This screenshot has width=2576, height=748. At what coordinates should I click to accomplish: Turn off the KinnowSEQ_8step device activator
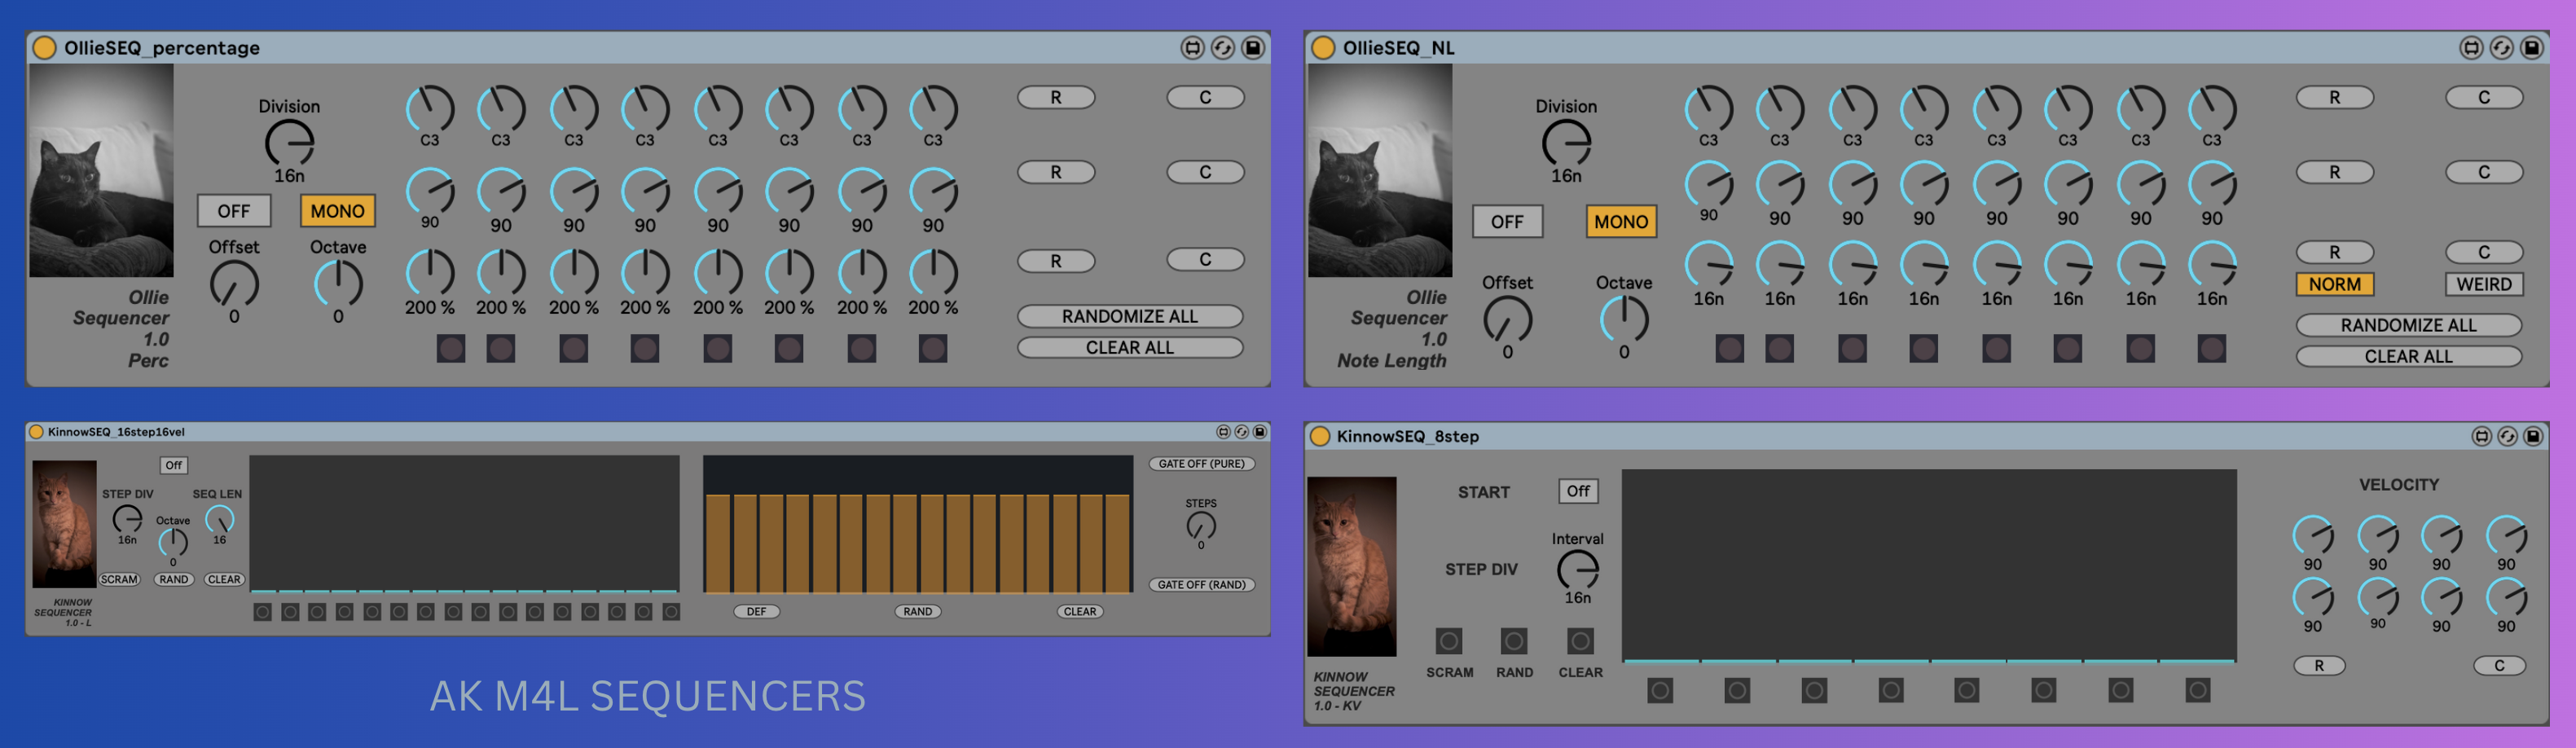pyautogui.click(x=1320, y=436)
